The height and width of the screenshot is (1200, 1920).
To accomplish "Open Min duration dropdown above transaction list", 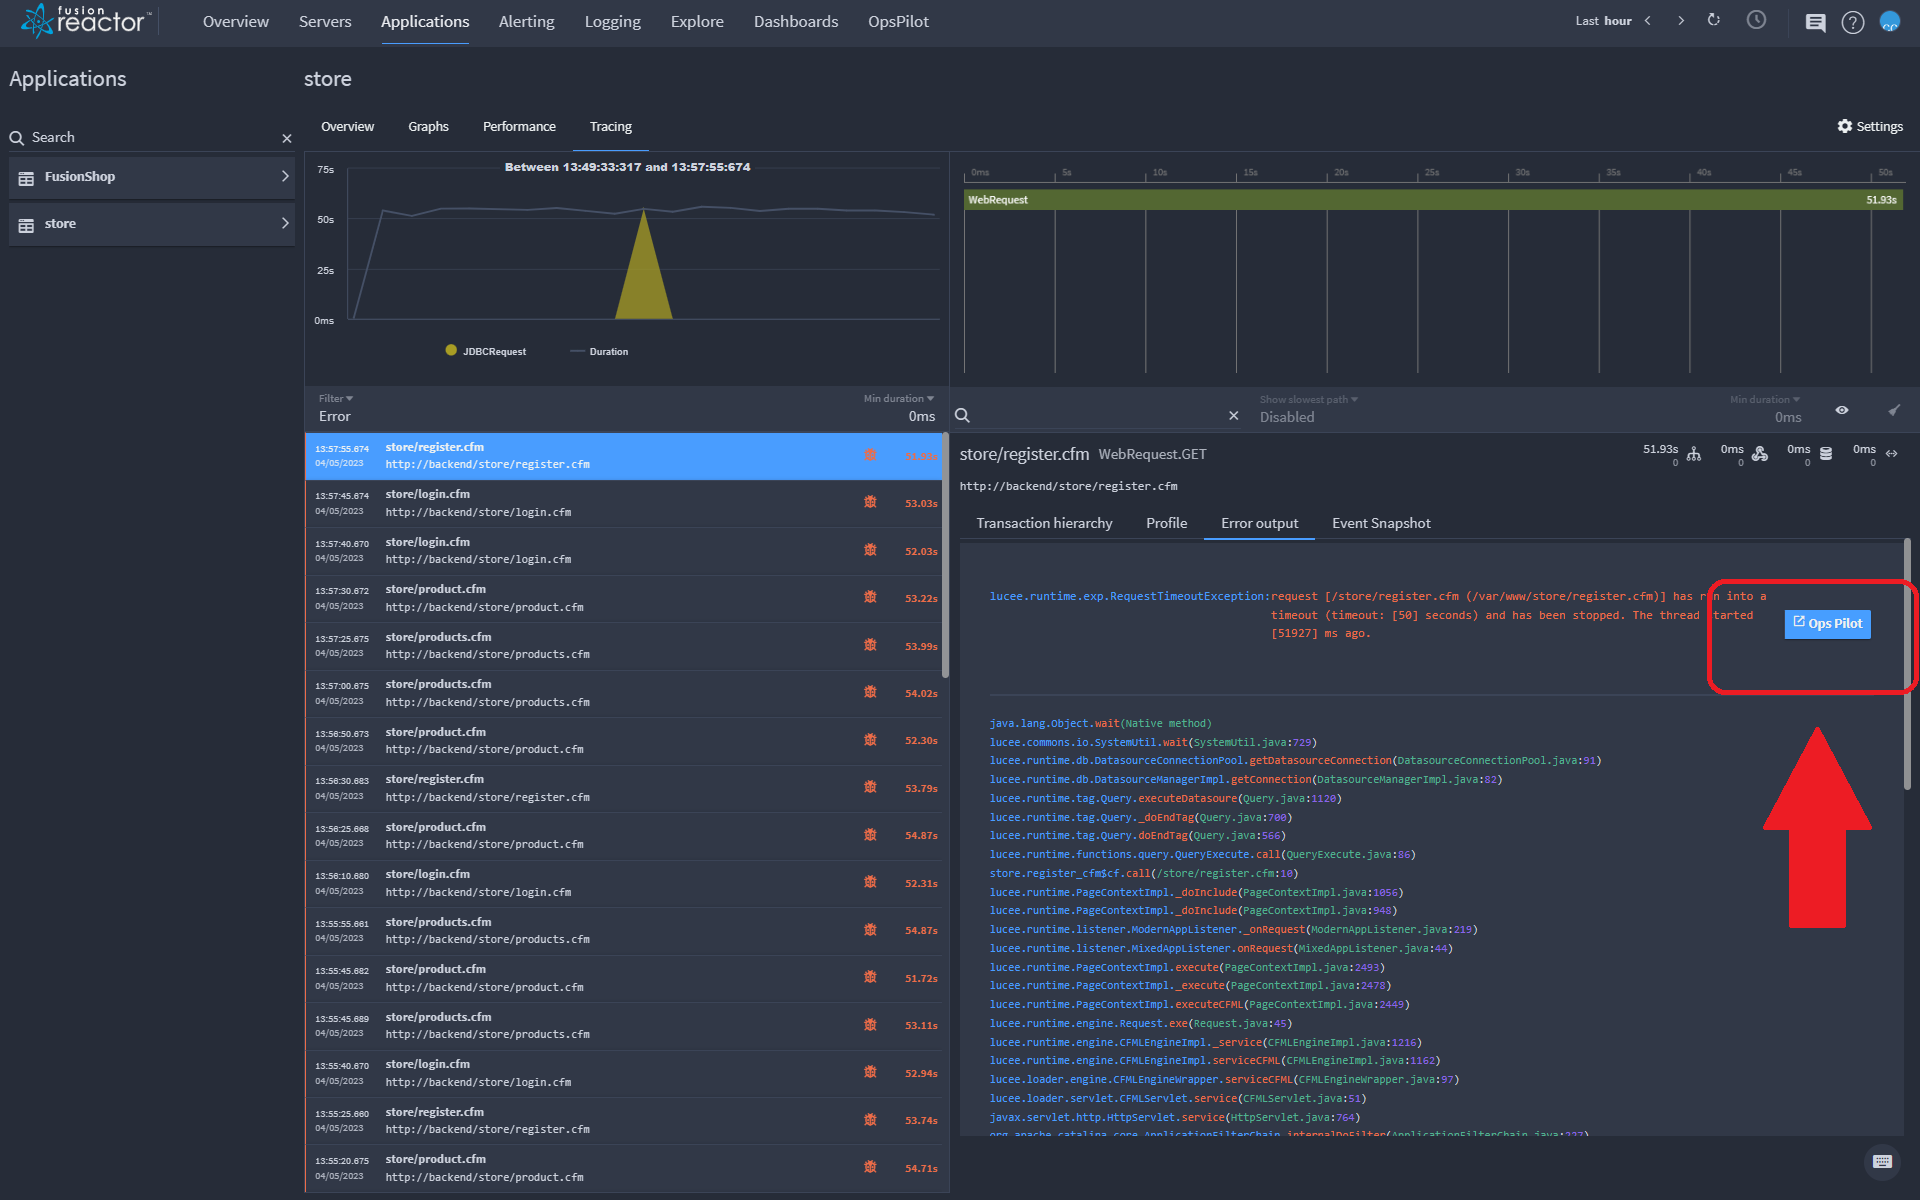I will point(899,408).
